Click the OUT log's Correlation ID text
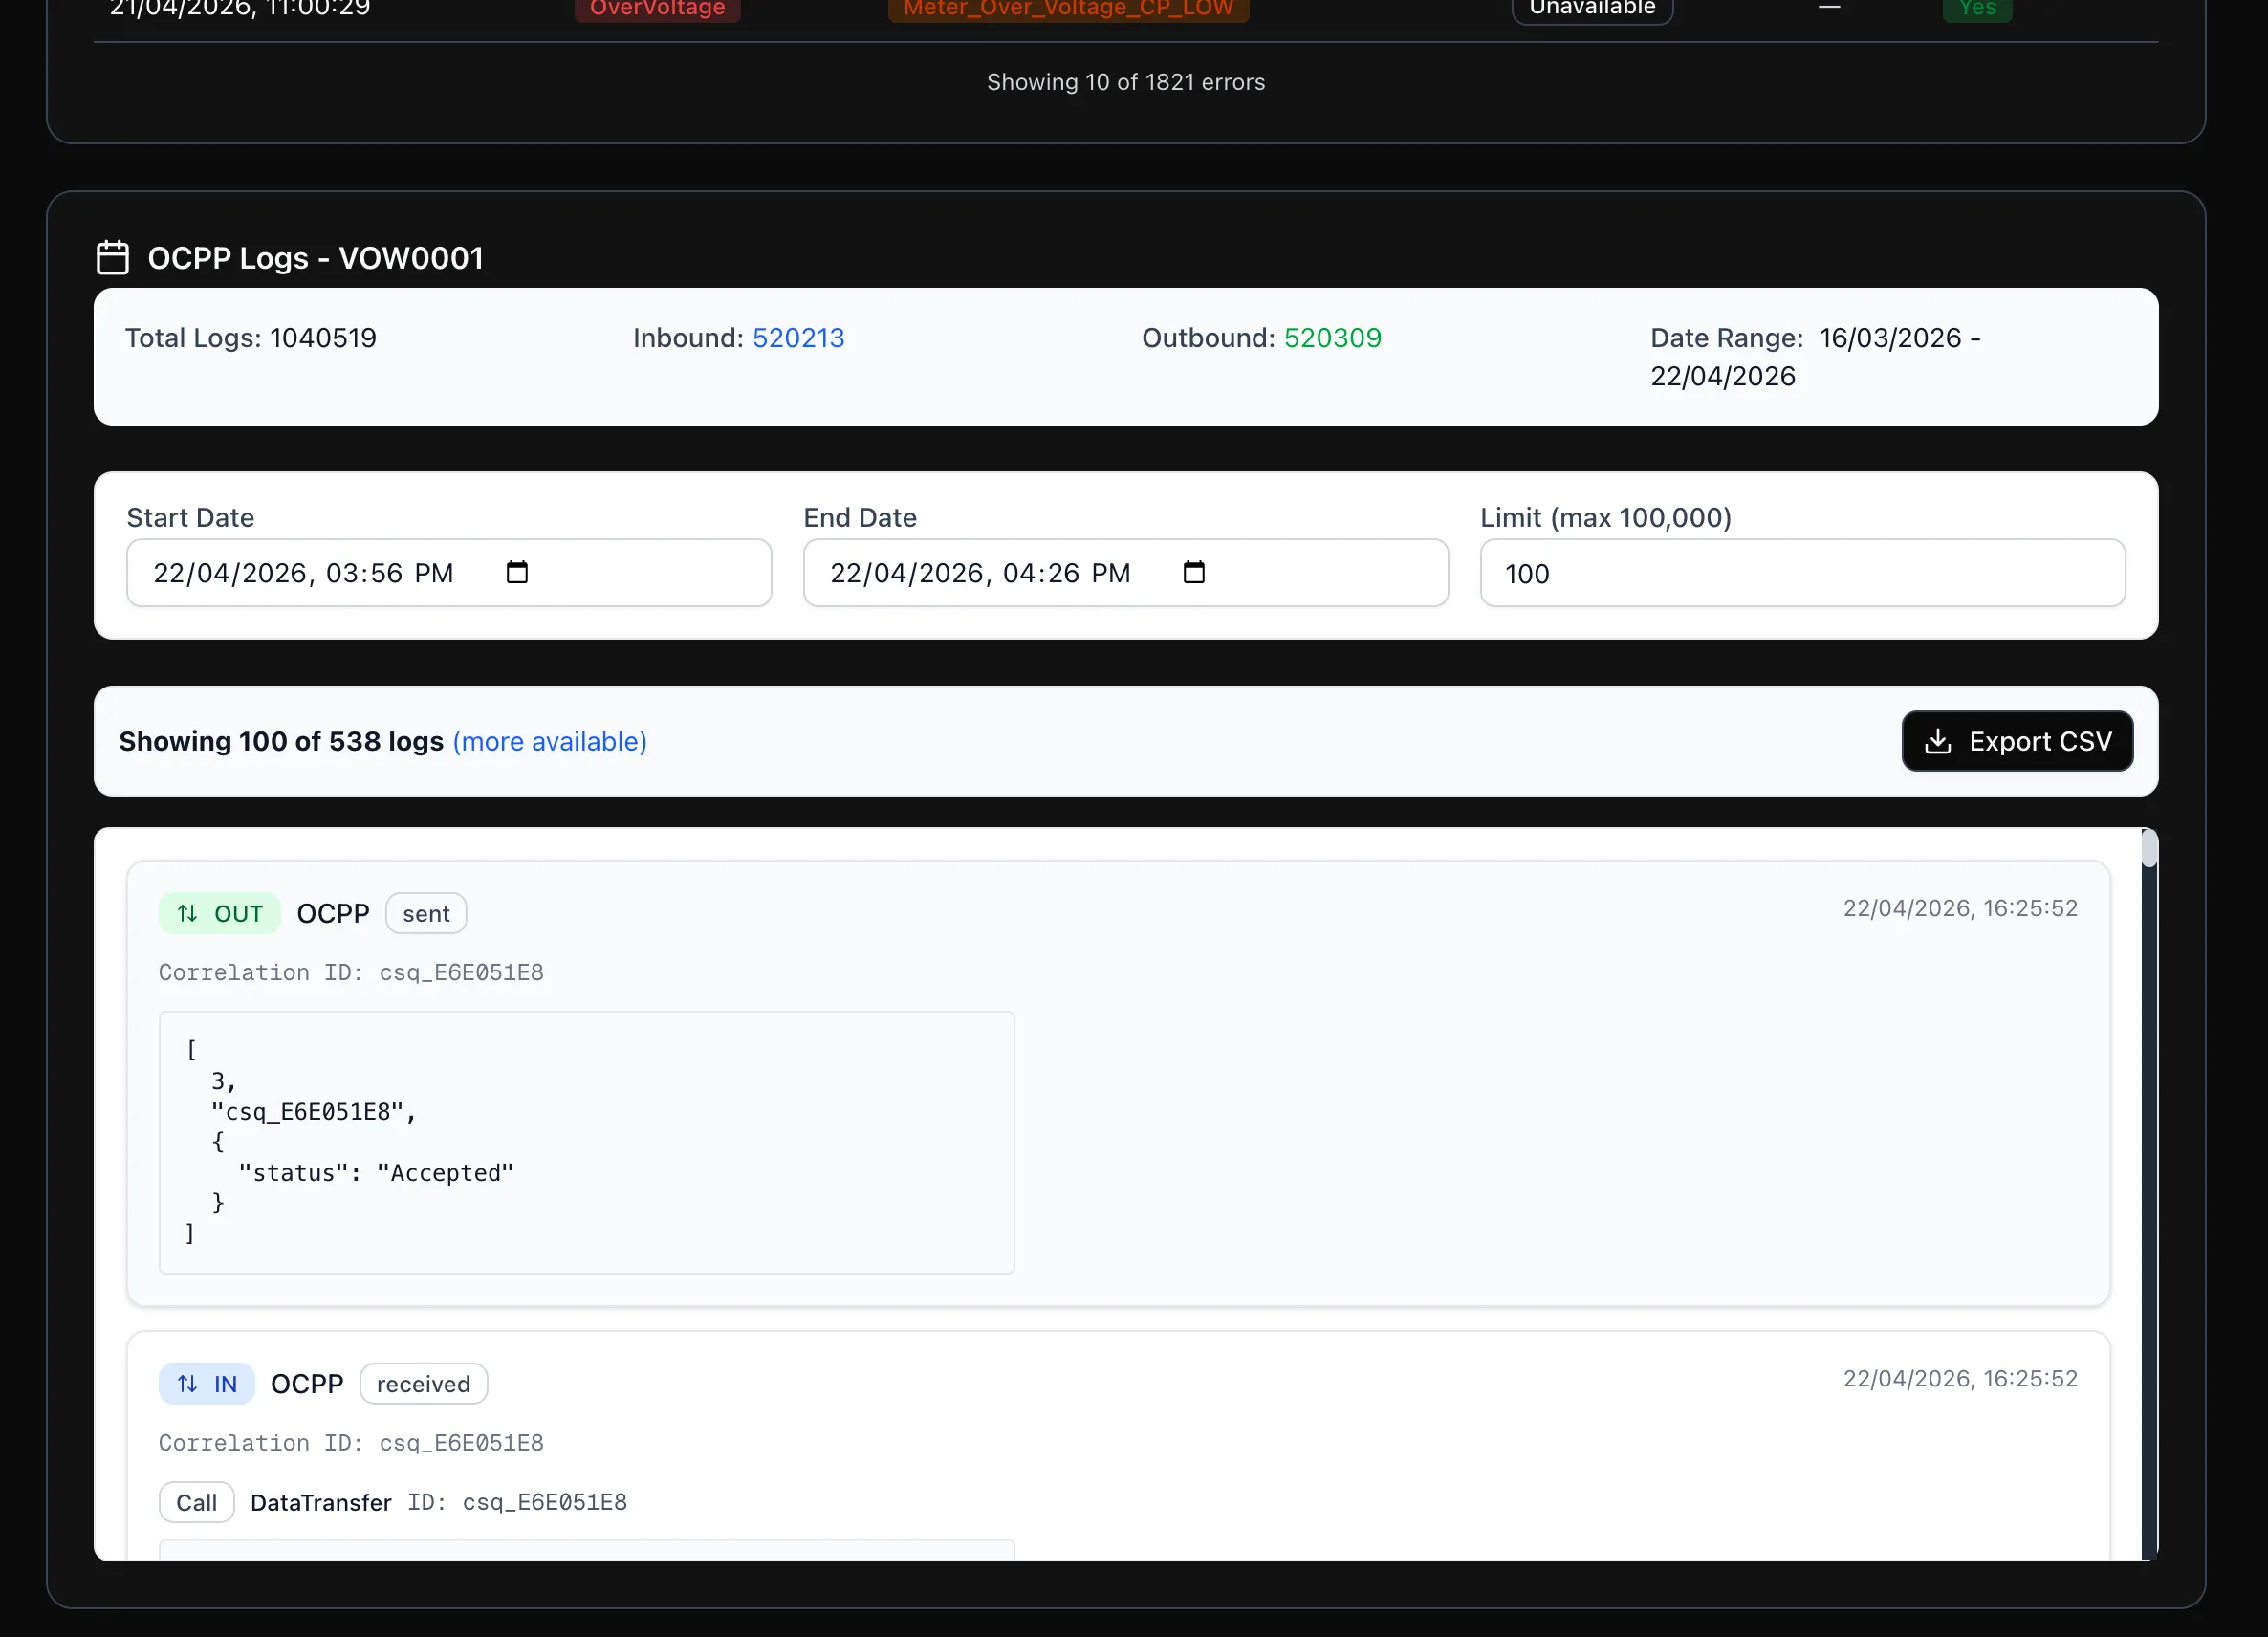2268x1637 pixels. tap(351, 972)
